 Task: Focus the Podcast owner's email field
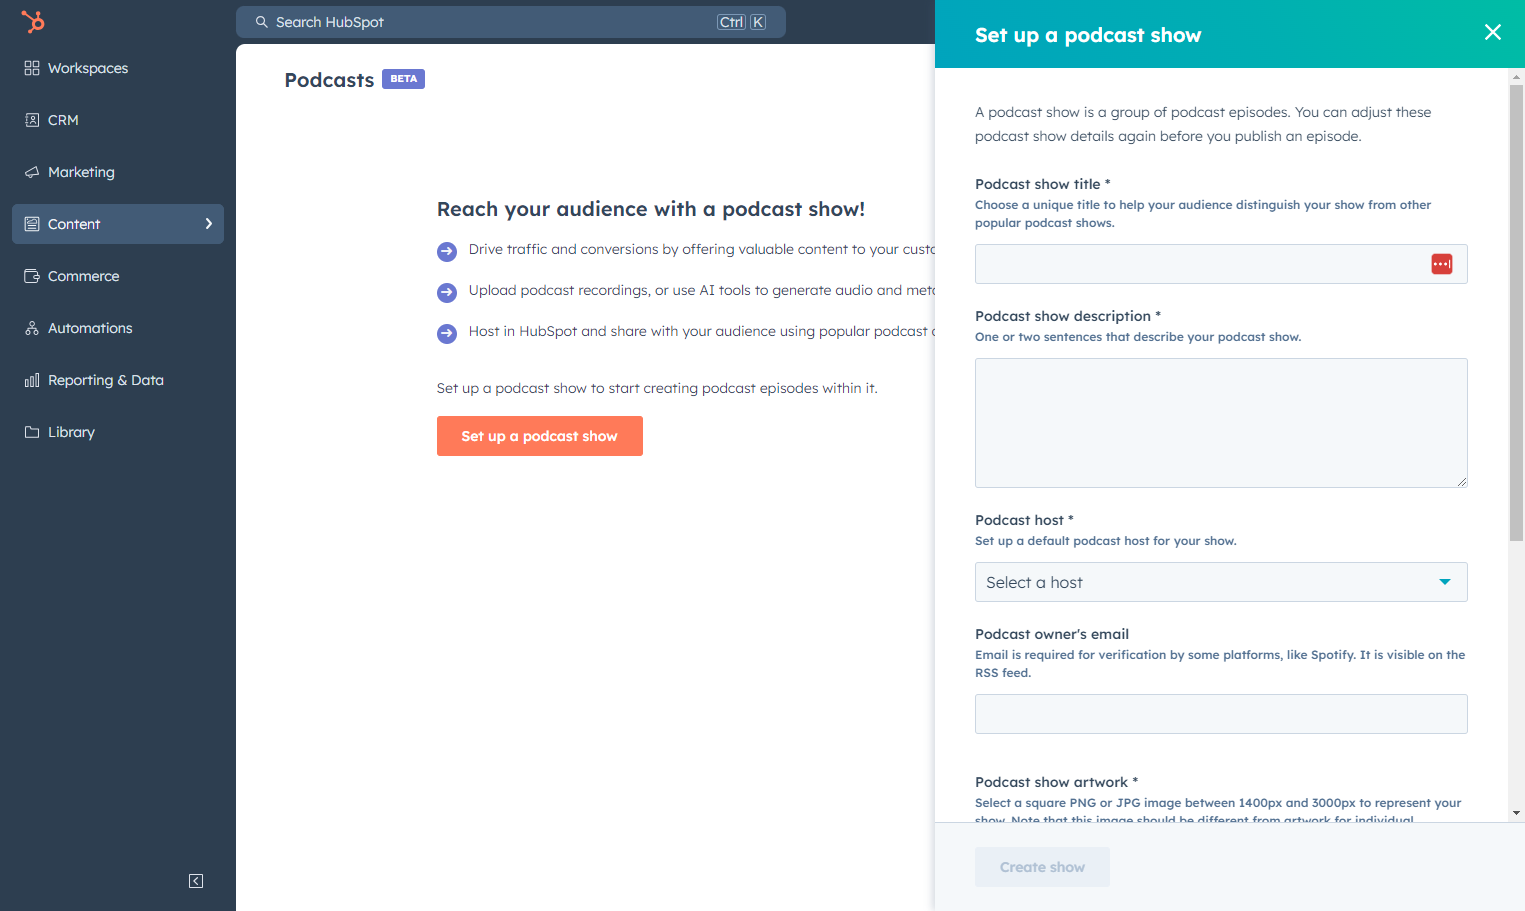click(x=1221, y=714)
